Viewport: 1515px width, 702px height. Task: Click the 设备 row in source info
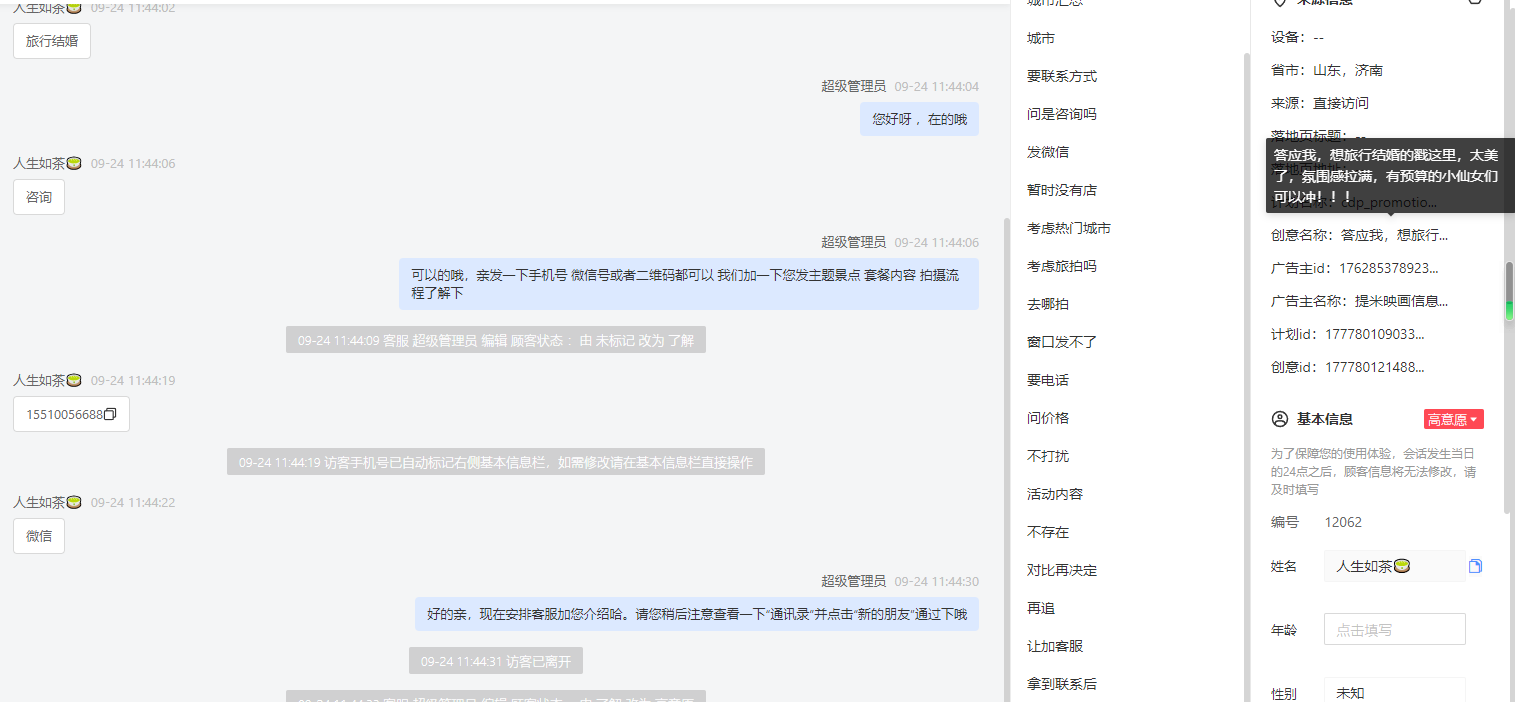1298,37
